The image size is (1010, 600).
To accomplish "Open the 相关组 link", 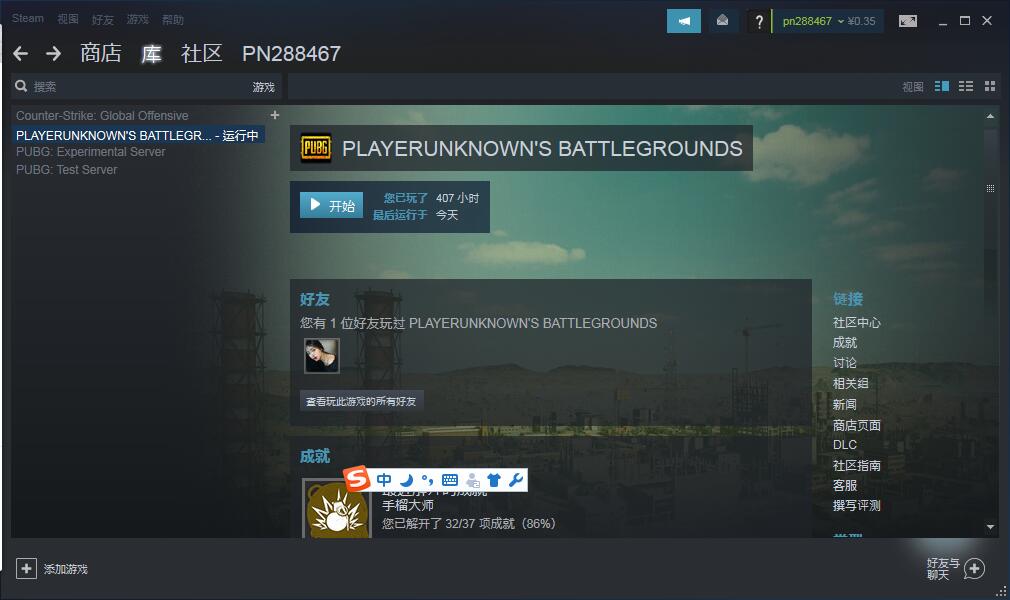I will [x=850, y=383].
